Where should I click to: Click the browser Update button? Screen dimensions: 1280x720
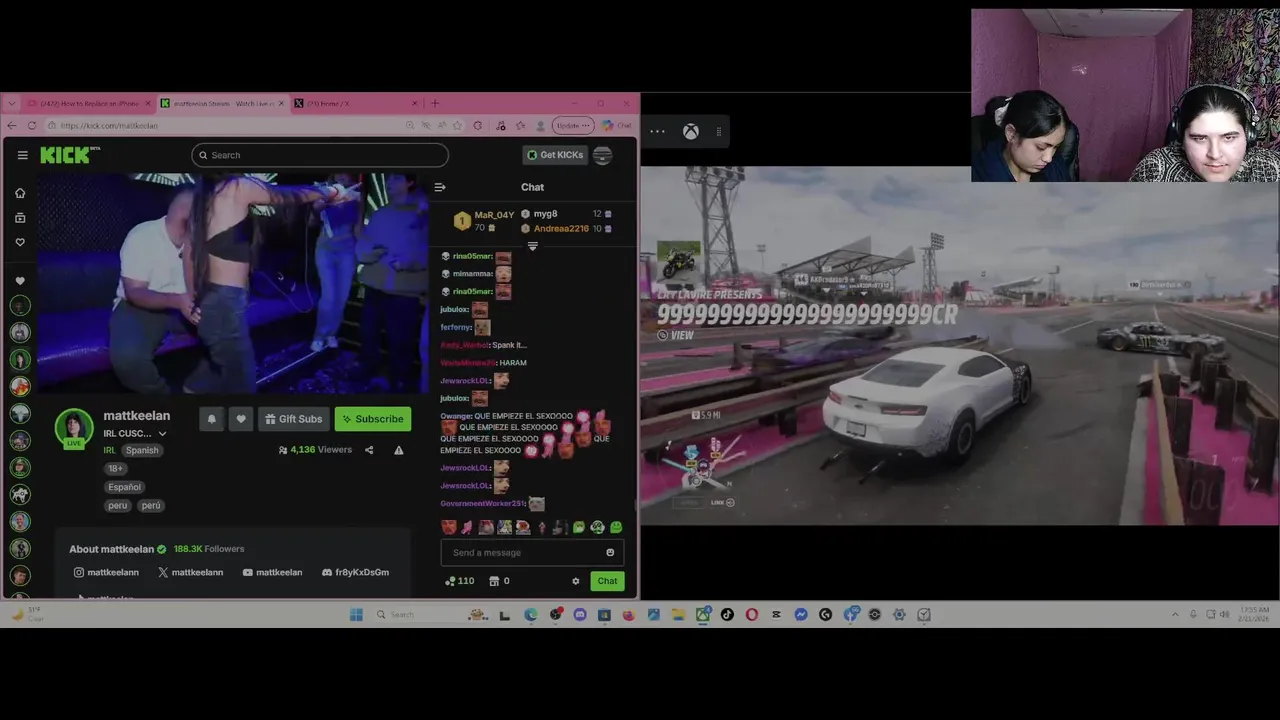pos(573,125)
